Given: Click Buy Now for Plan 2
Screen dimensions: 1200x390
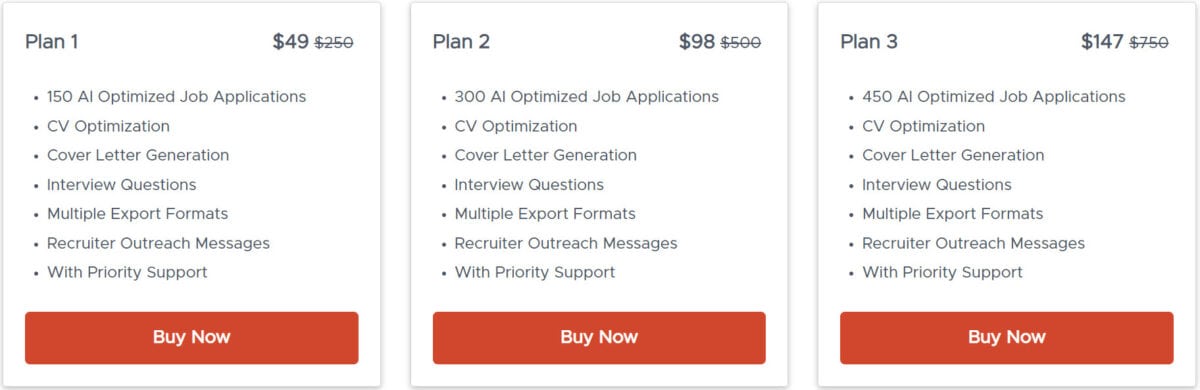Looking at the screenshot, I should click(599, 337).
